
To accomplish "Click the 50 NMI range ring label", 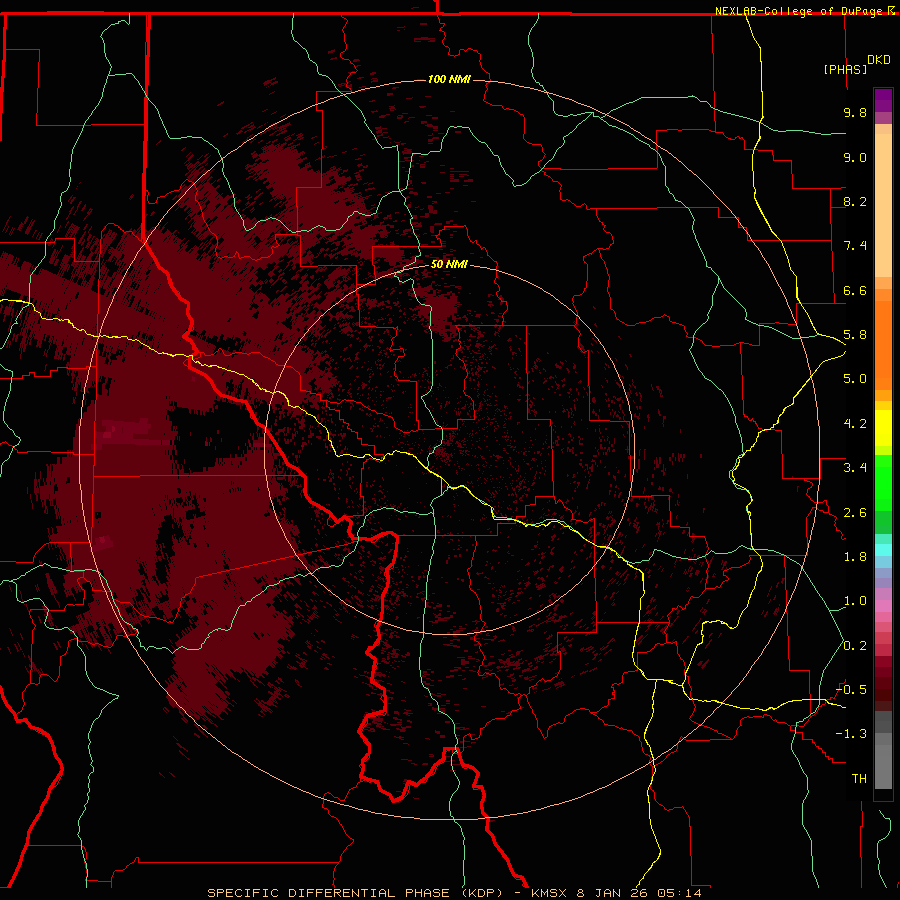I will [x=449, y=264].
